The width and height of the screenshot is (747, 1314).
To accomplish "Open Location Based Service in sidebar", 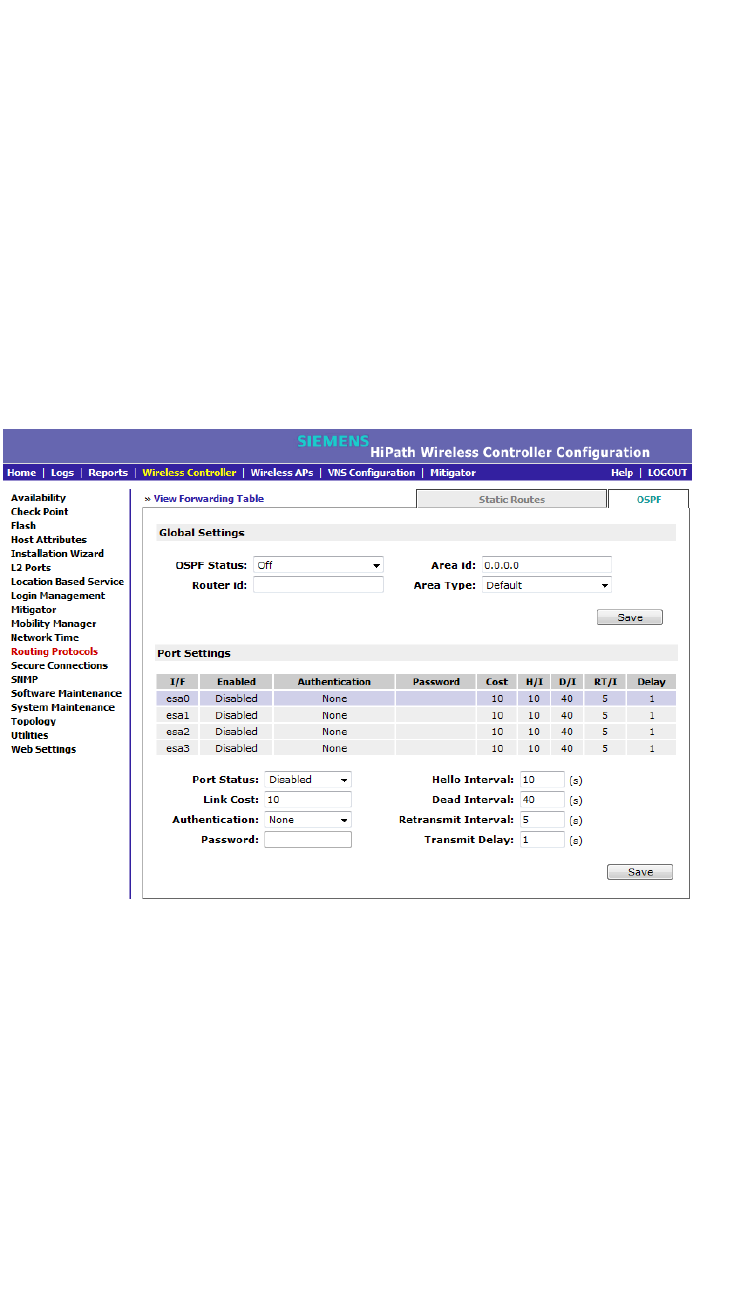I will [x=67, y=581].
